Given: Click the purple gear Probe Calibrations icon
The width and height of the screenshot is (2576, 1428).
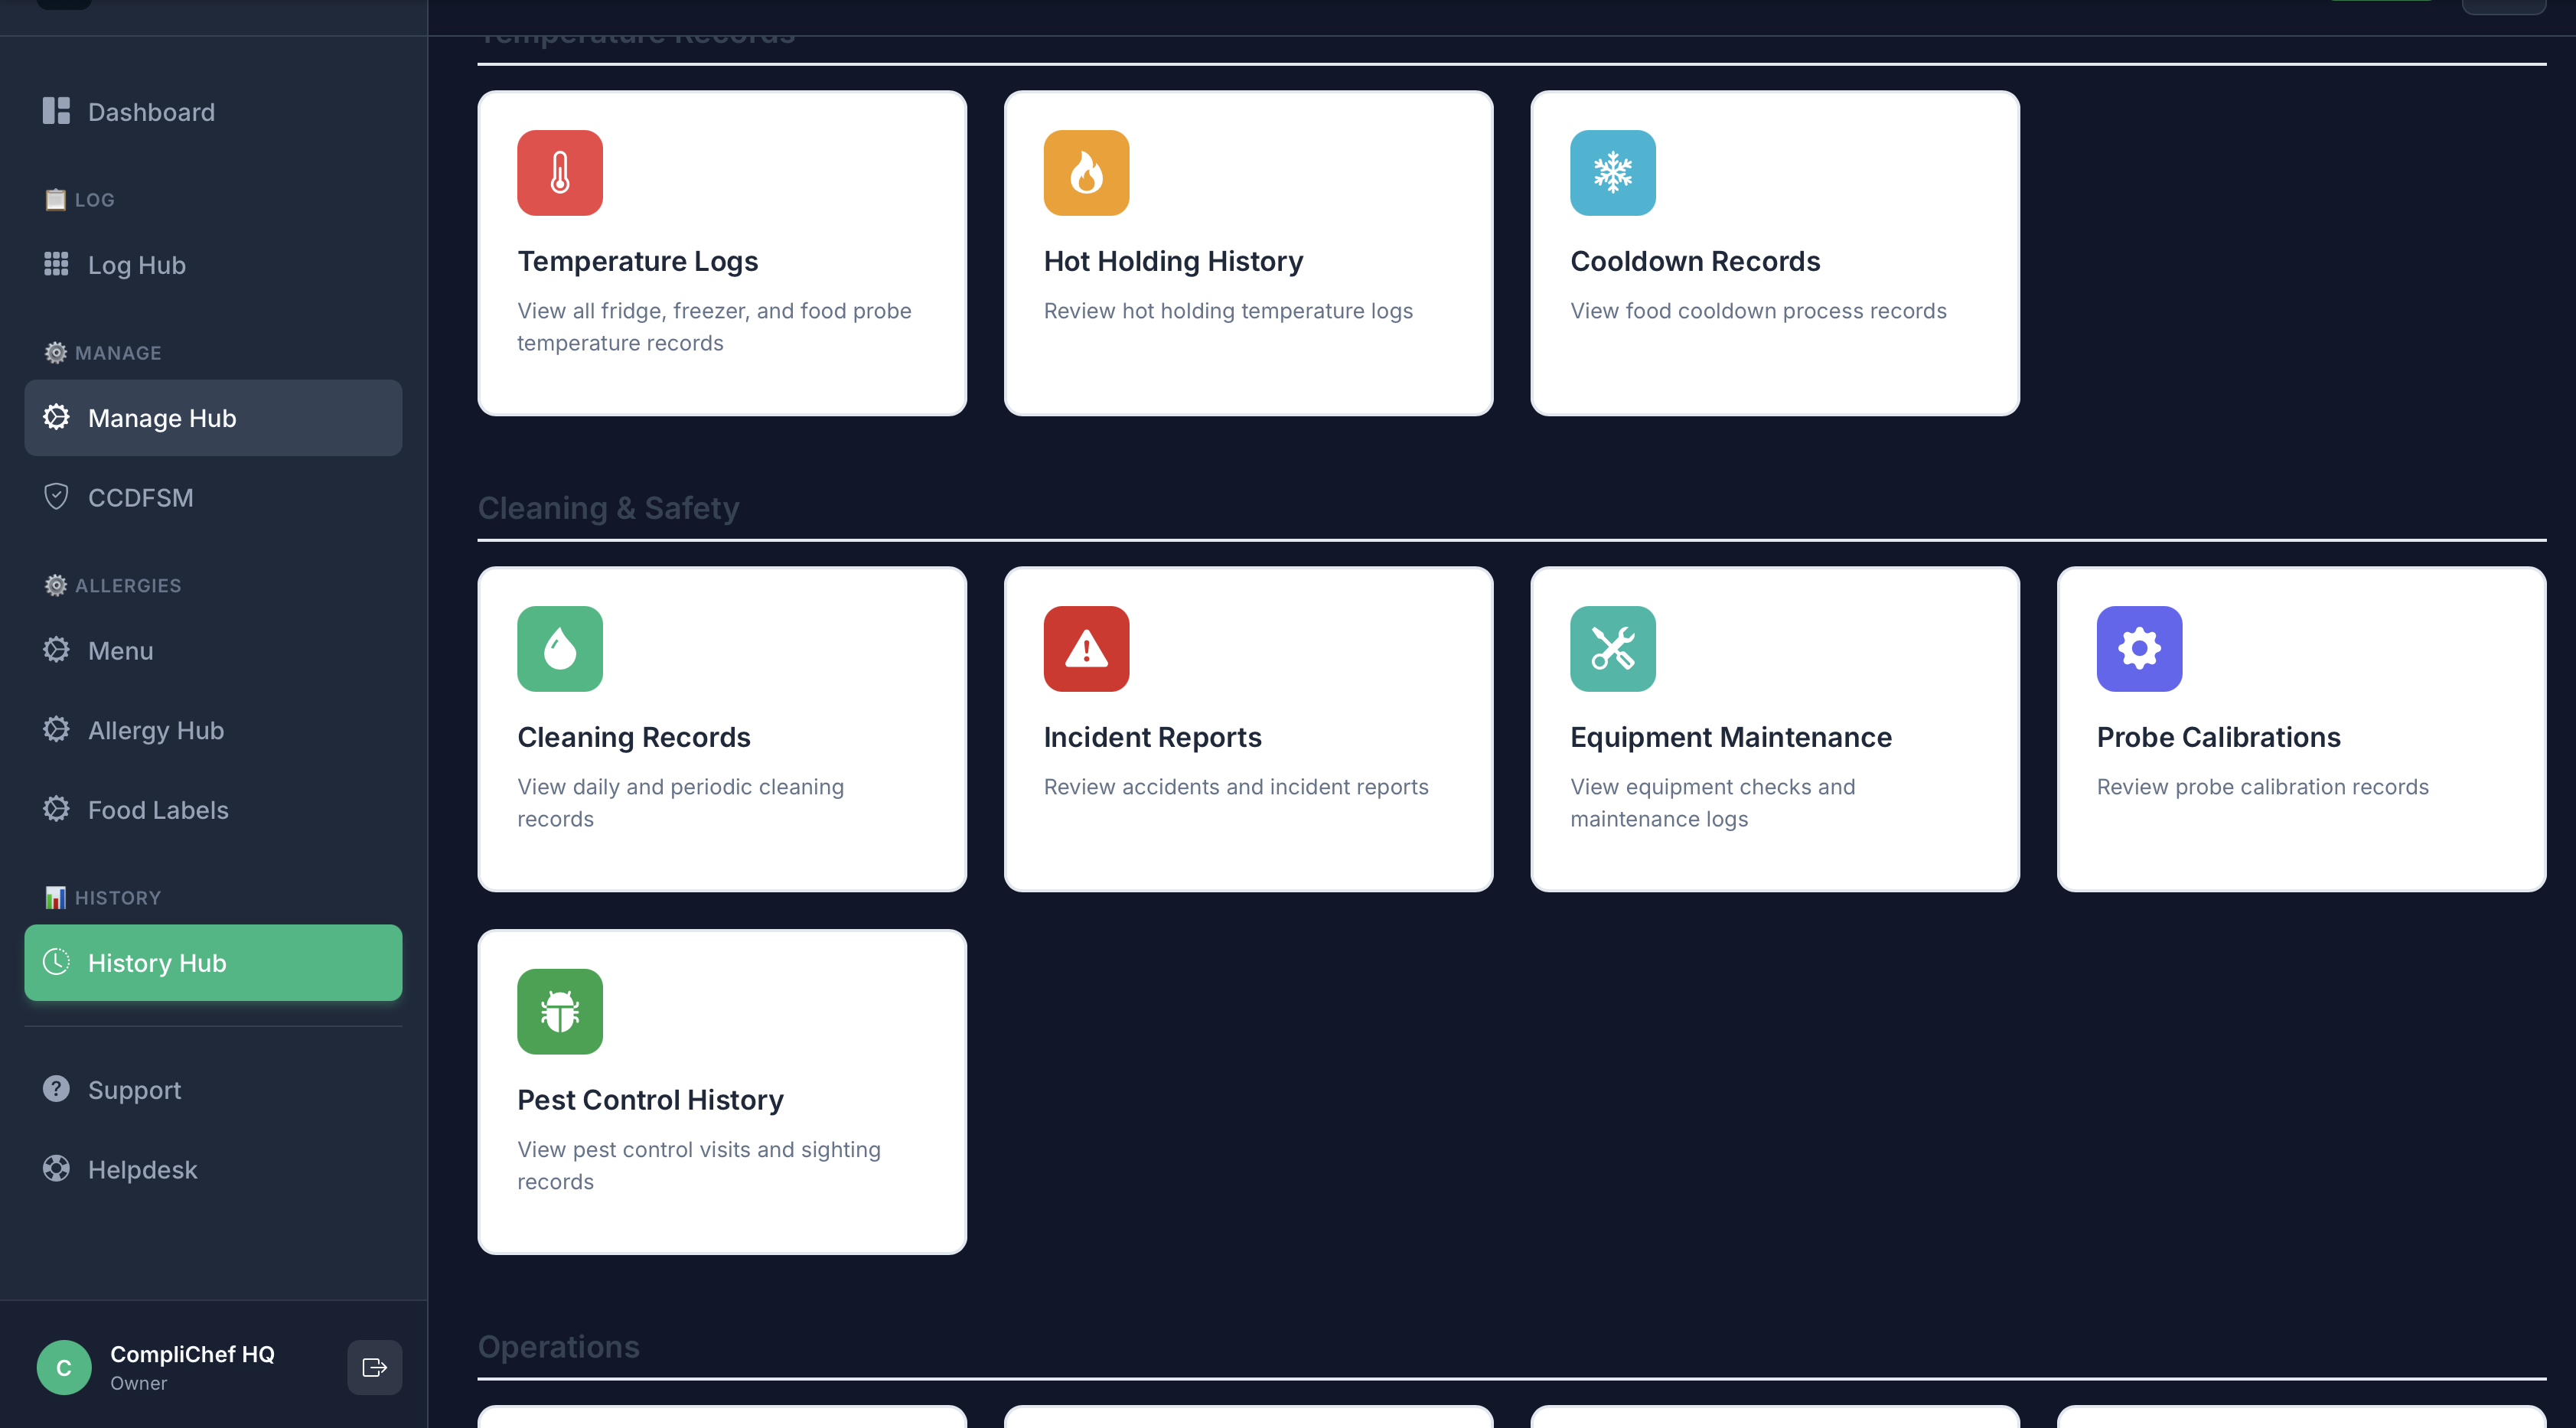Looking at the screenshot, I should 2139,649.
